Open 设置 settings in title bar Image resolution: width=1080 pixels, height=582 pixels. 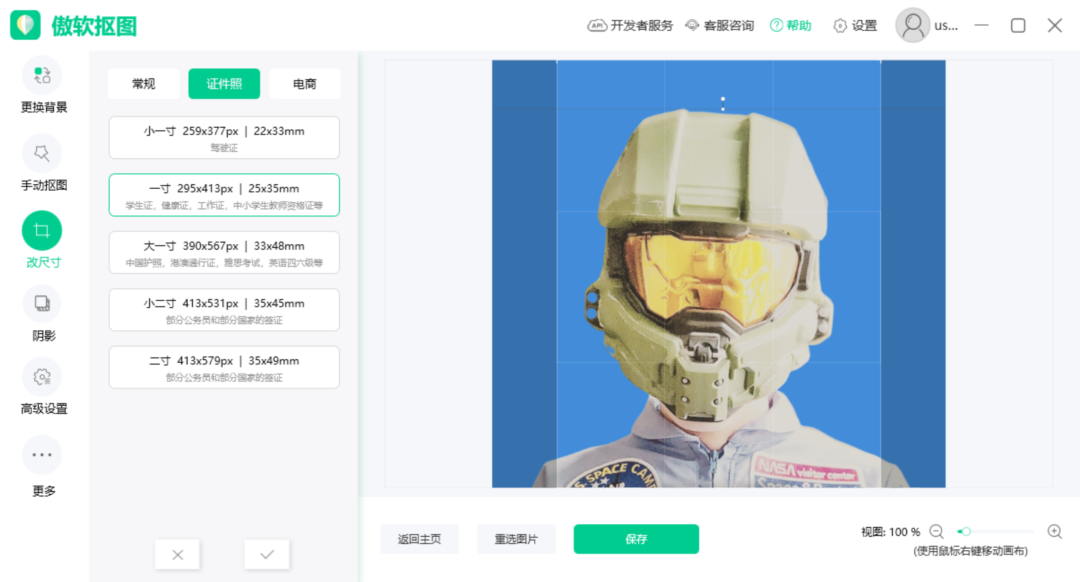[855, 25]
